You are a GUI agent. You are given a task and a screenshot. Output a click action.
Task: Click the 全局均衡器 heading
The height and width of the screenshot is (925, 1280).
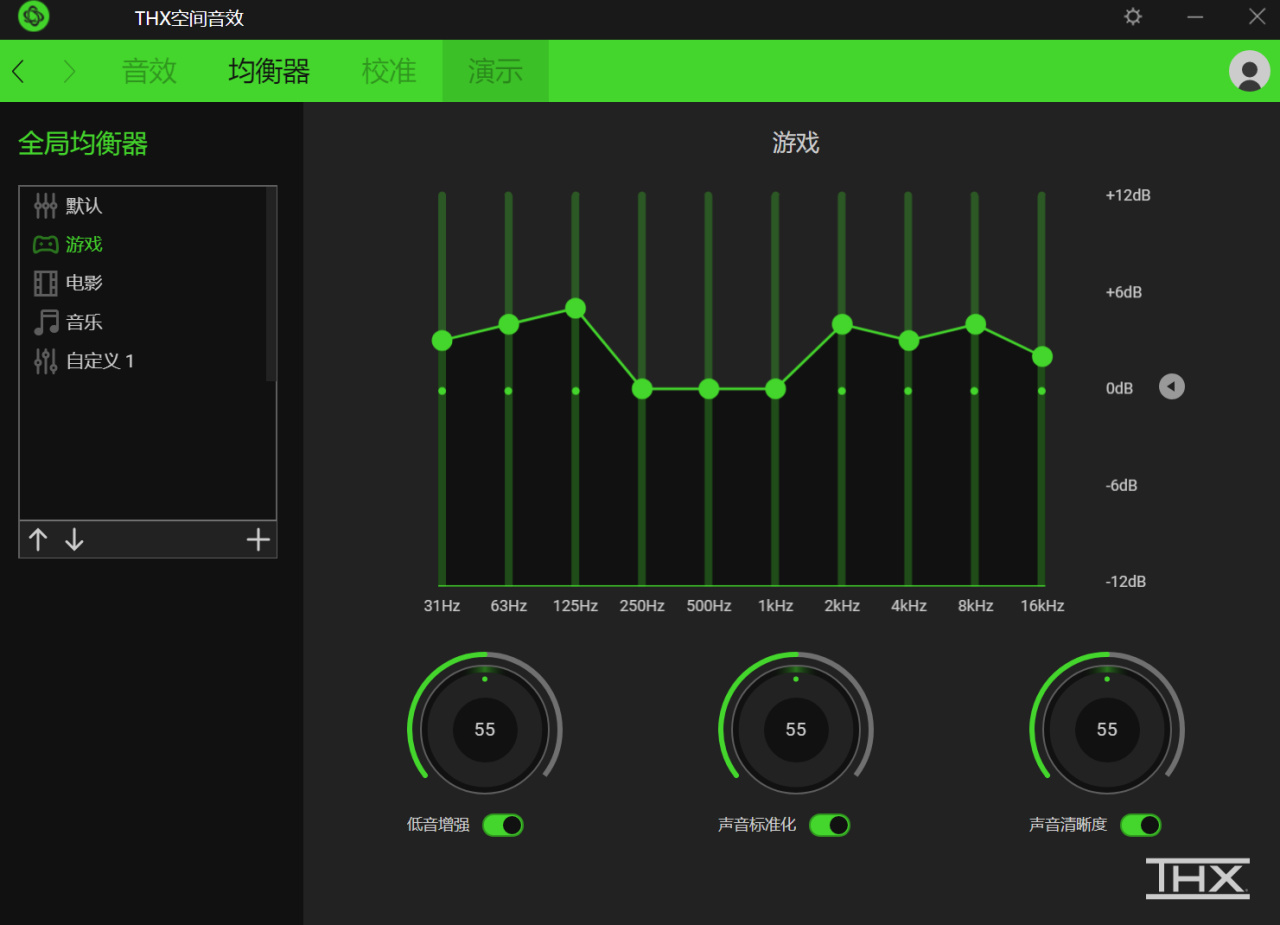point(83,144)
